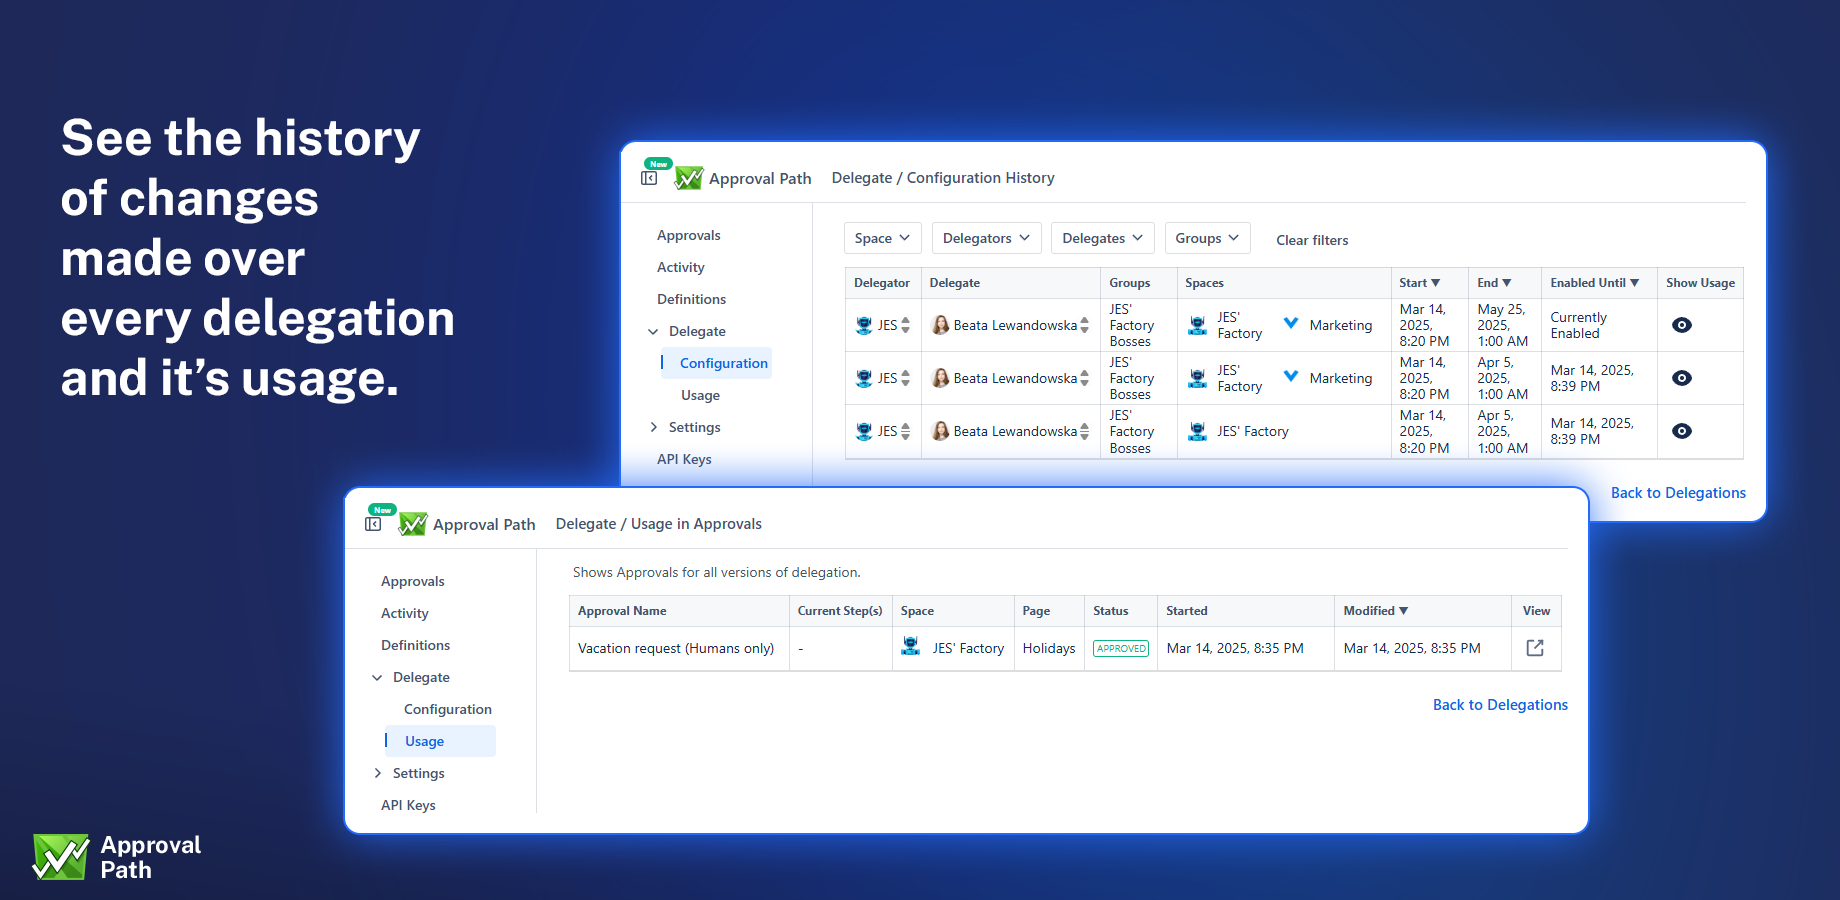Sort by Enabled Until column
The image size is (1840, 900).
pyautogui.click(x=1594, y=283)
